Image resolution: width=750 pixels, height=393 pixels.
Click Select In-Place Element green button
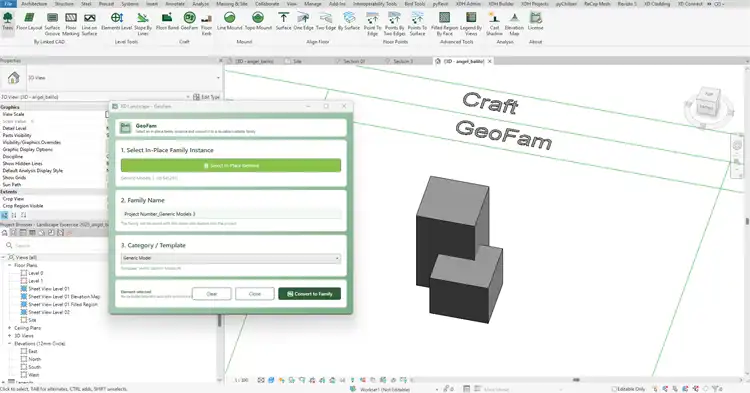point(231,165)
